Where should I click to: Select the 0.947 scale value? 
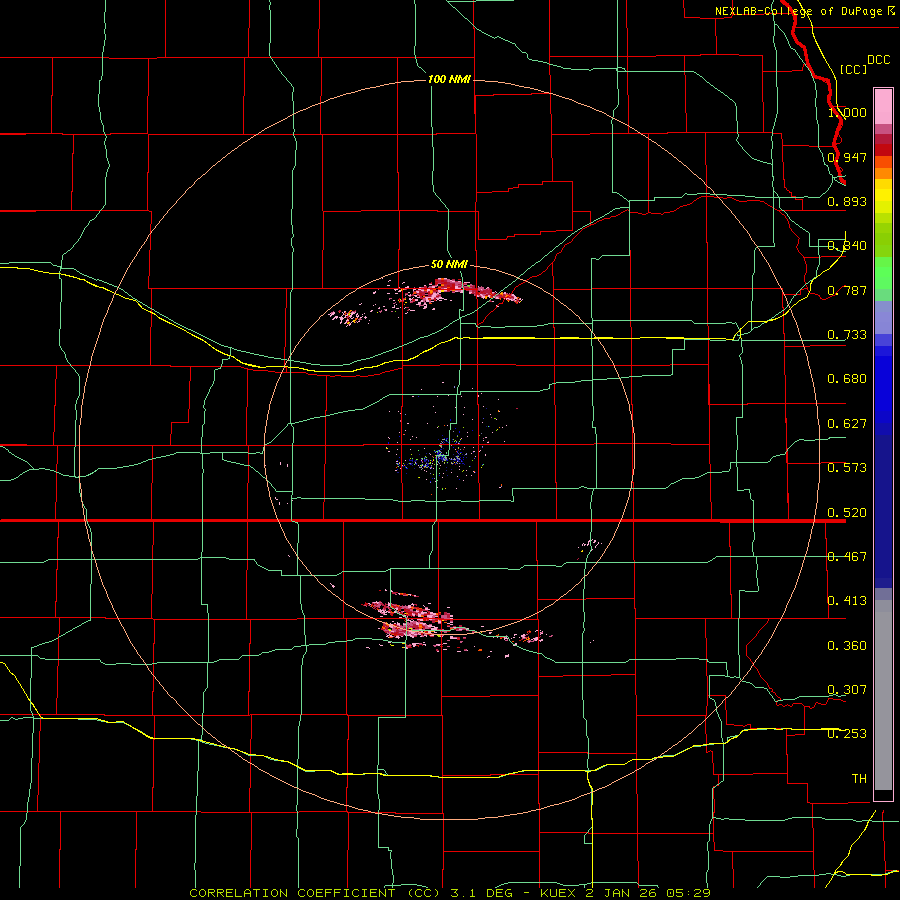pos(847,157)
